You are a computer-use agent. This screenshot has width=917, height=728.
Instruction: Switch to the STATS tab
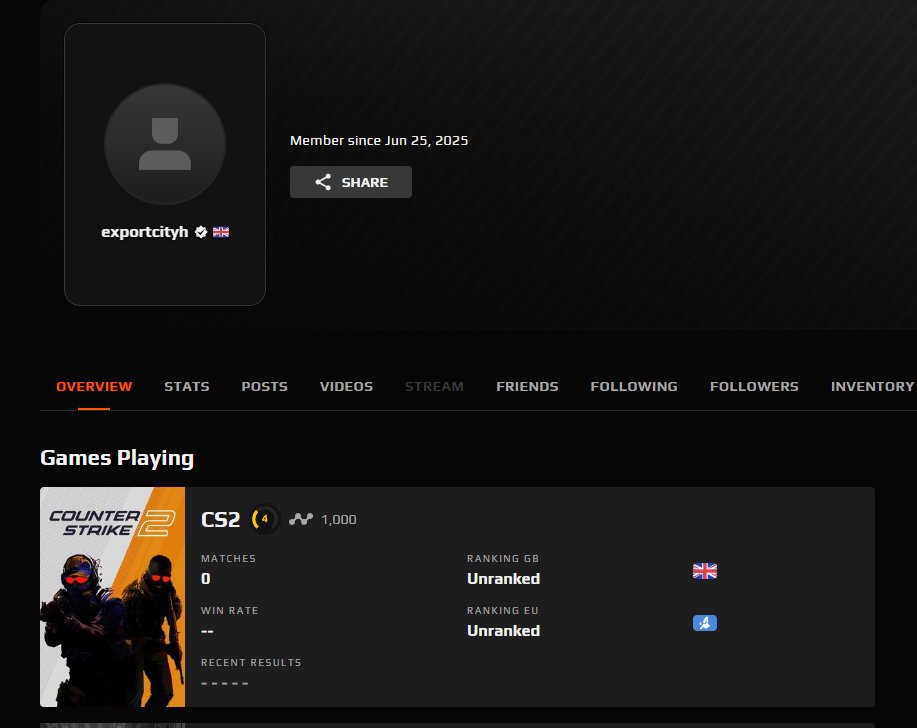click(x=187, y=386)
